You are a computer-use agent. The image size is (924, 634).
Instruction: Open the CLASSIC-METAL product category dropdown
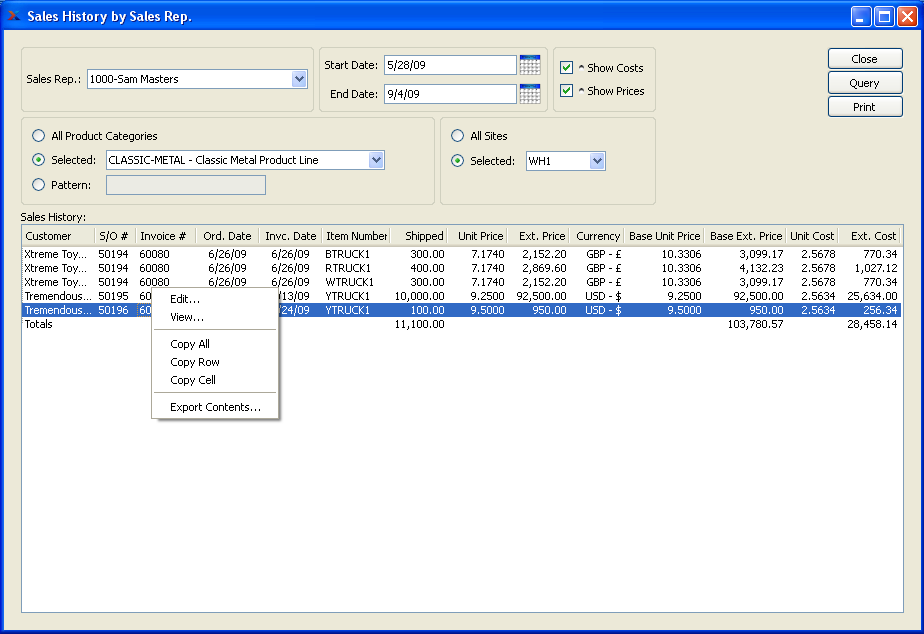pos(376,160)
